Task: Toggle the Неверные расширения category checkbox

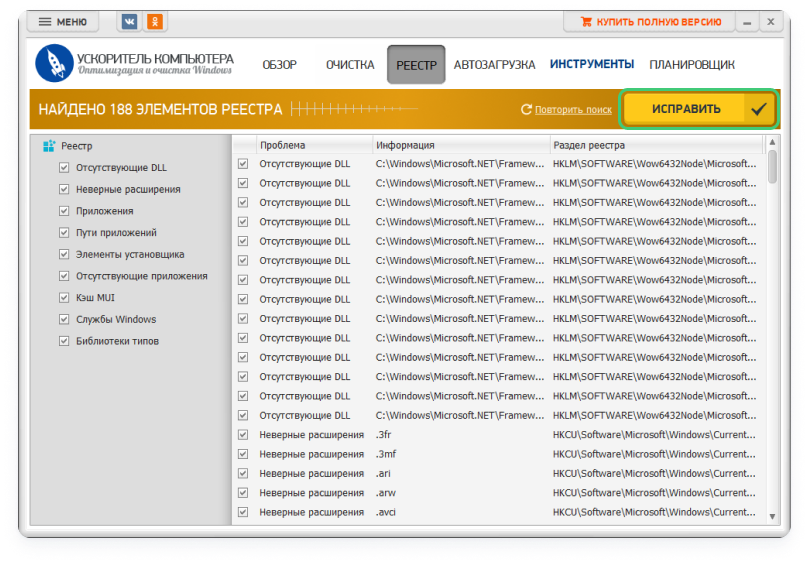Action: pyautogui.click(x=64, y=189)
